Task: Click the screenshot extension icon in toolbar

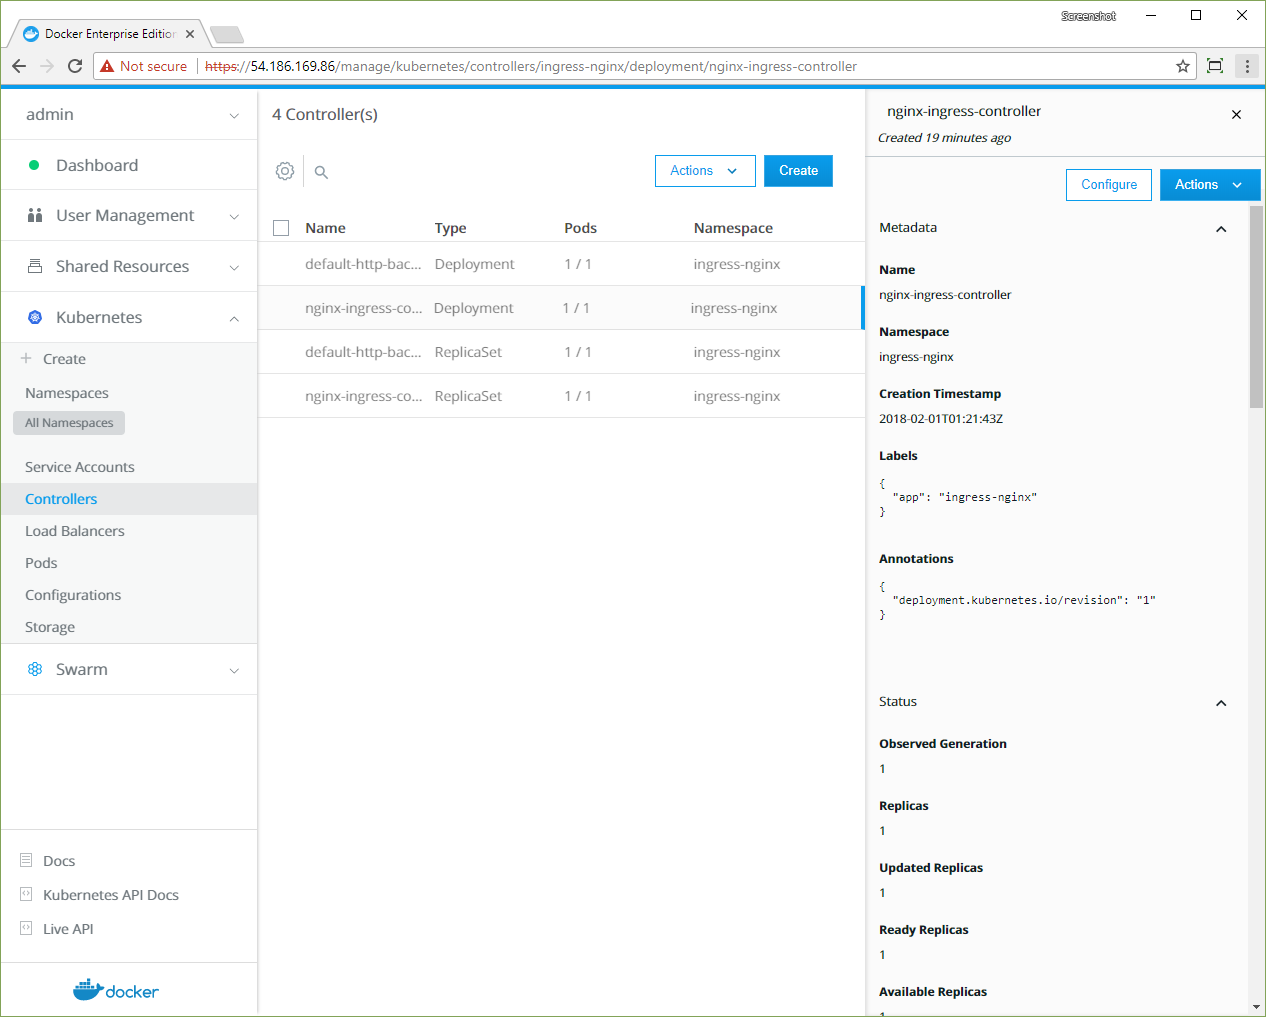Action: [1215, 66]
